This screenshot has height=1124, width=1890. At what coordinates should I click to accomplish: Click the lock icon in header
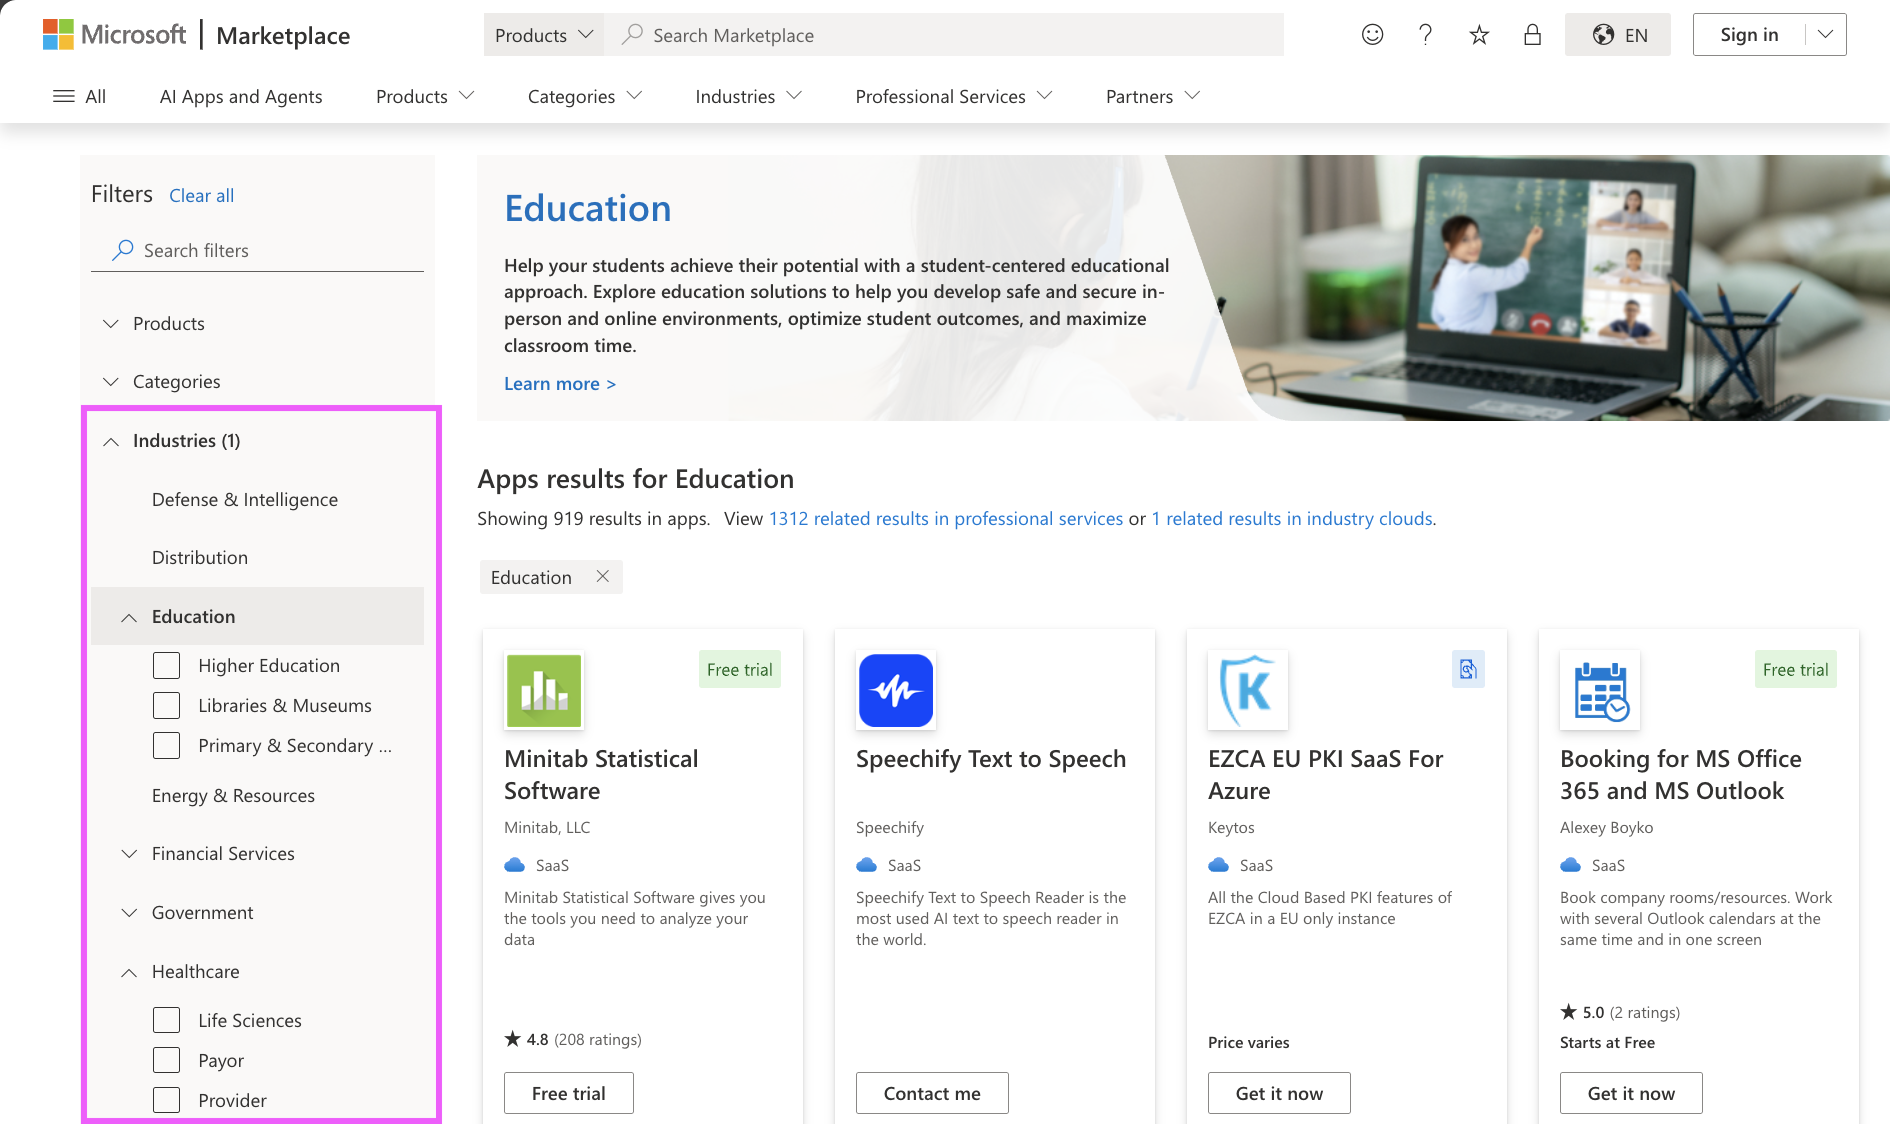1532,35
